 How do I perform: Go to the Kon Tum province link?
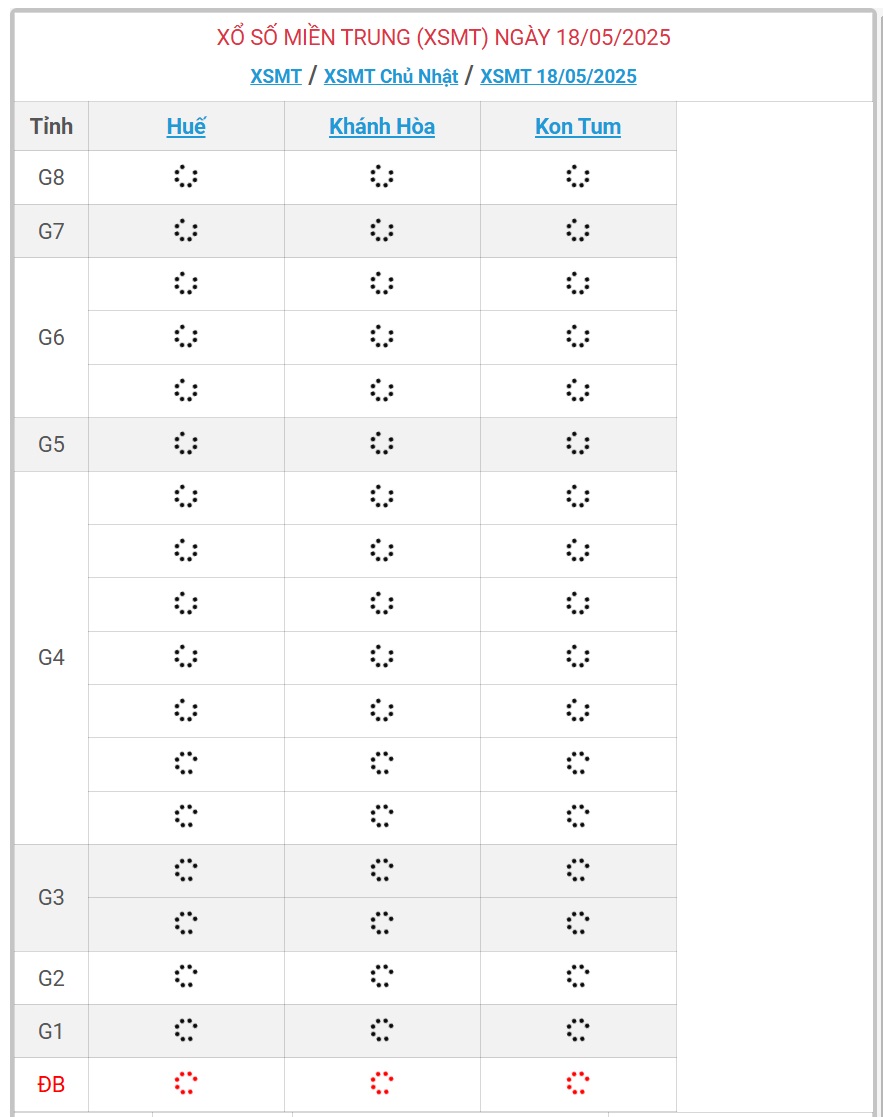pyautogui.click(x=578, y=126)
